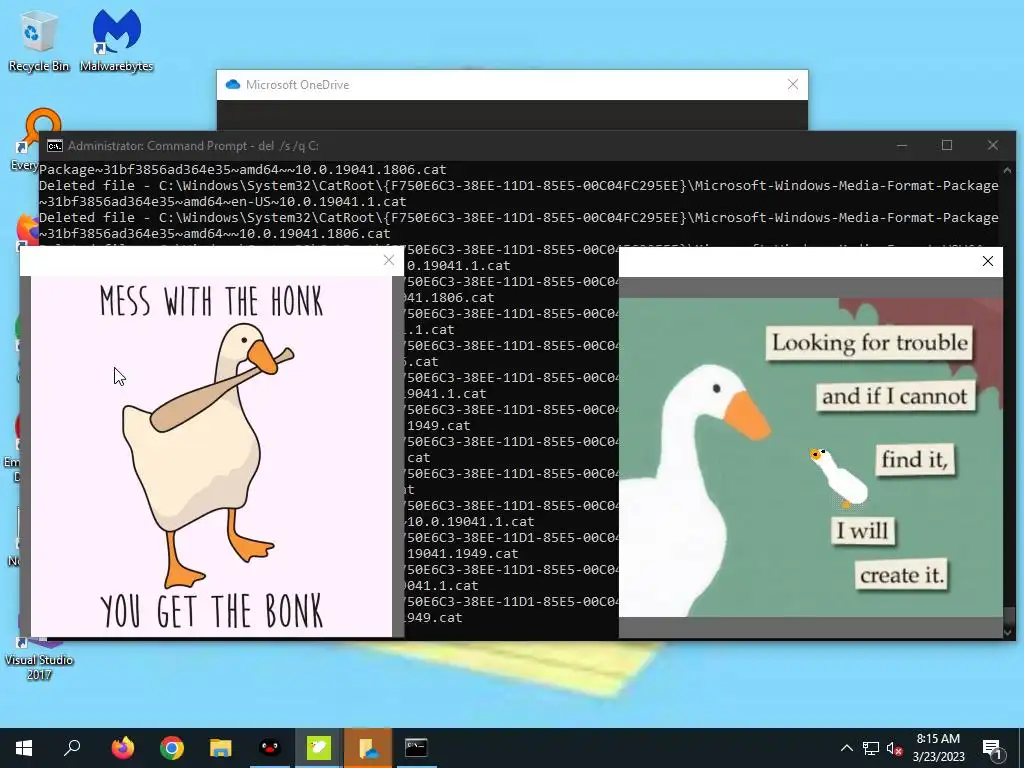This screenshot has width=1024, height=768.
Task: Launch Firefox from the taskbar
Action: [x=122, y=748]
